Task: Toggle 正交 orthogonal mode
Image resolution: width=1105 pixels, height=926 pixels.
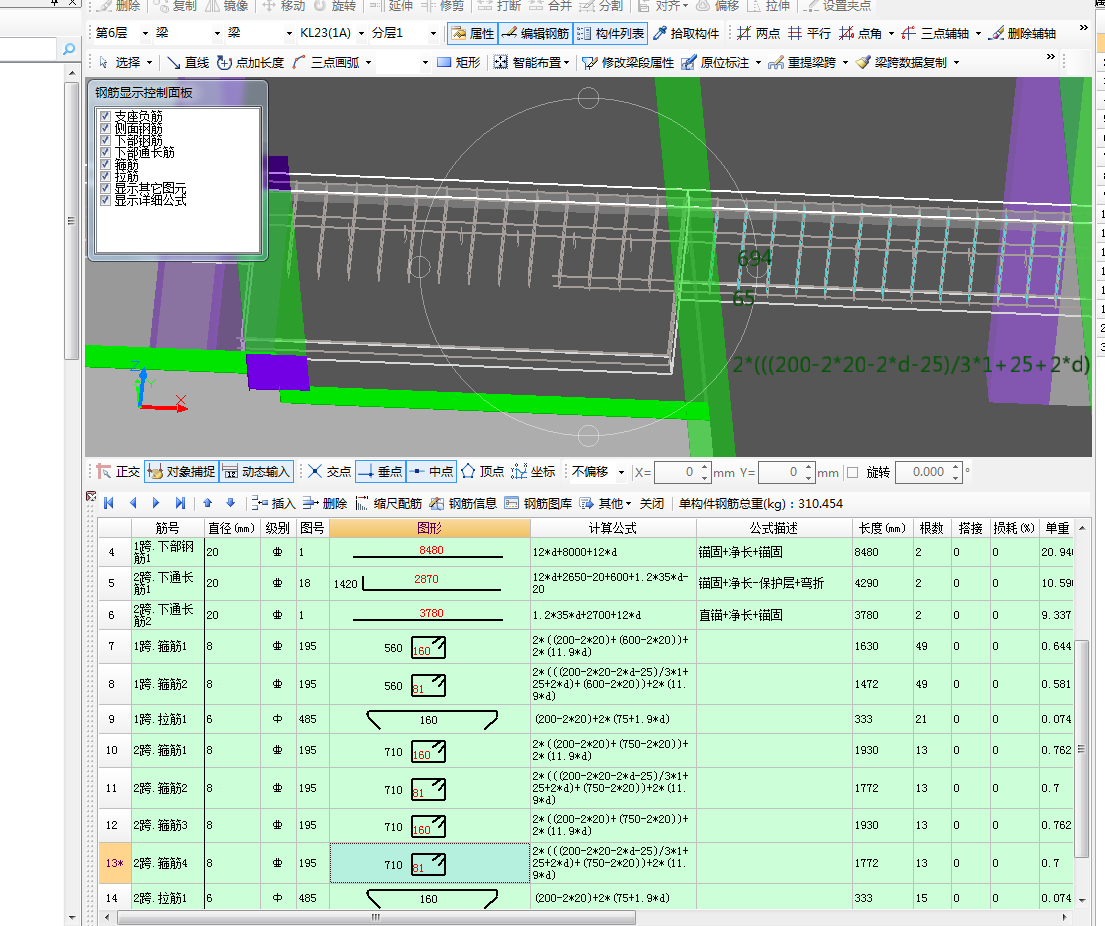Action: point(119,471)
